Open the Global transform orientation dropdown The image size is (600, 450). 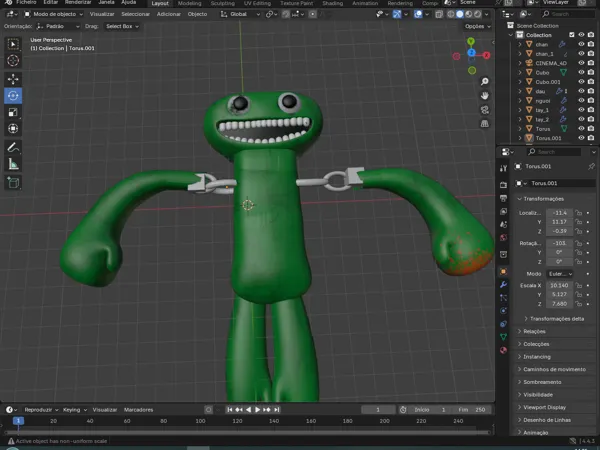[240, 14]
